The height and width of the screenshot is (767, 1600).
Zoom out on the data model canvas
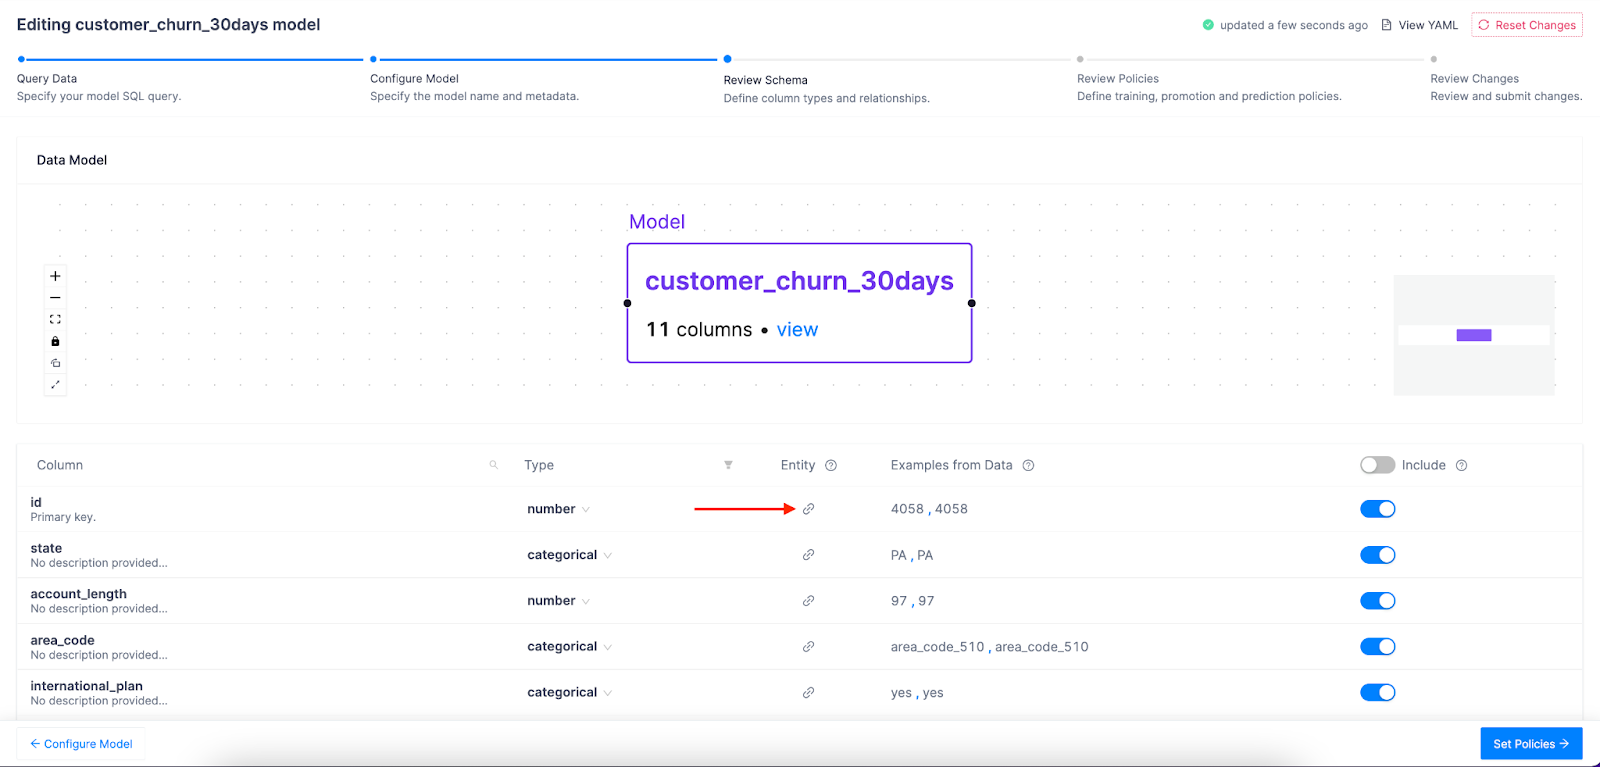click(55, 298)
